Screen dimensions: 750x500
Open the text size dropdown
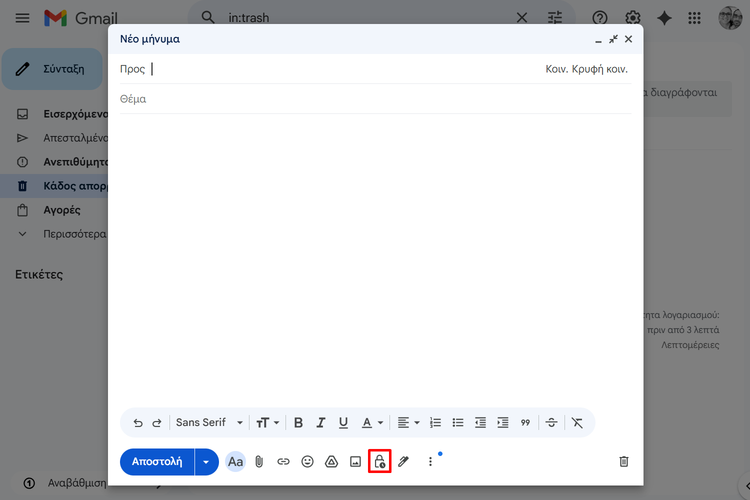[267, 423]
